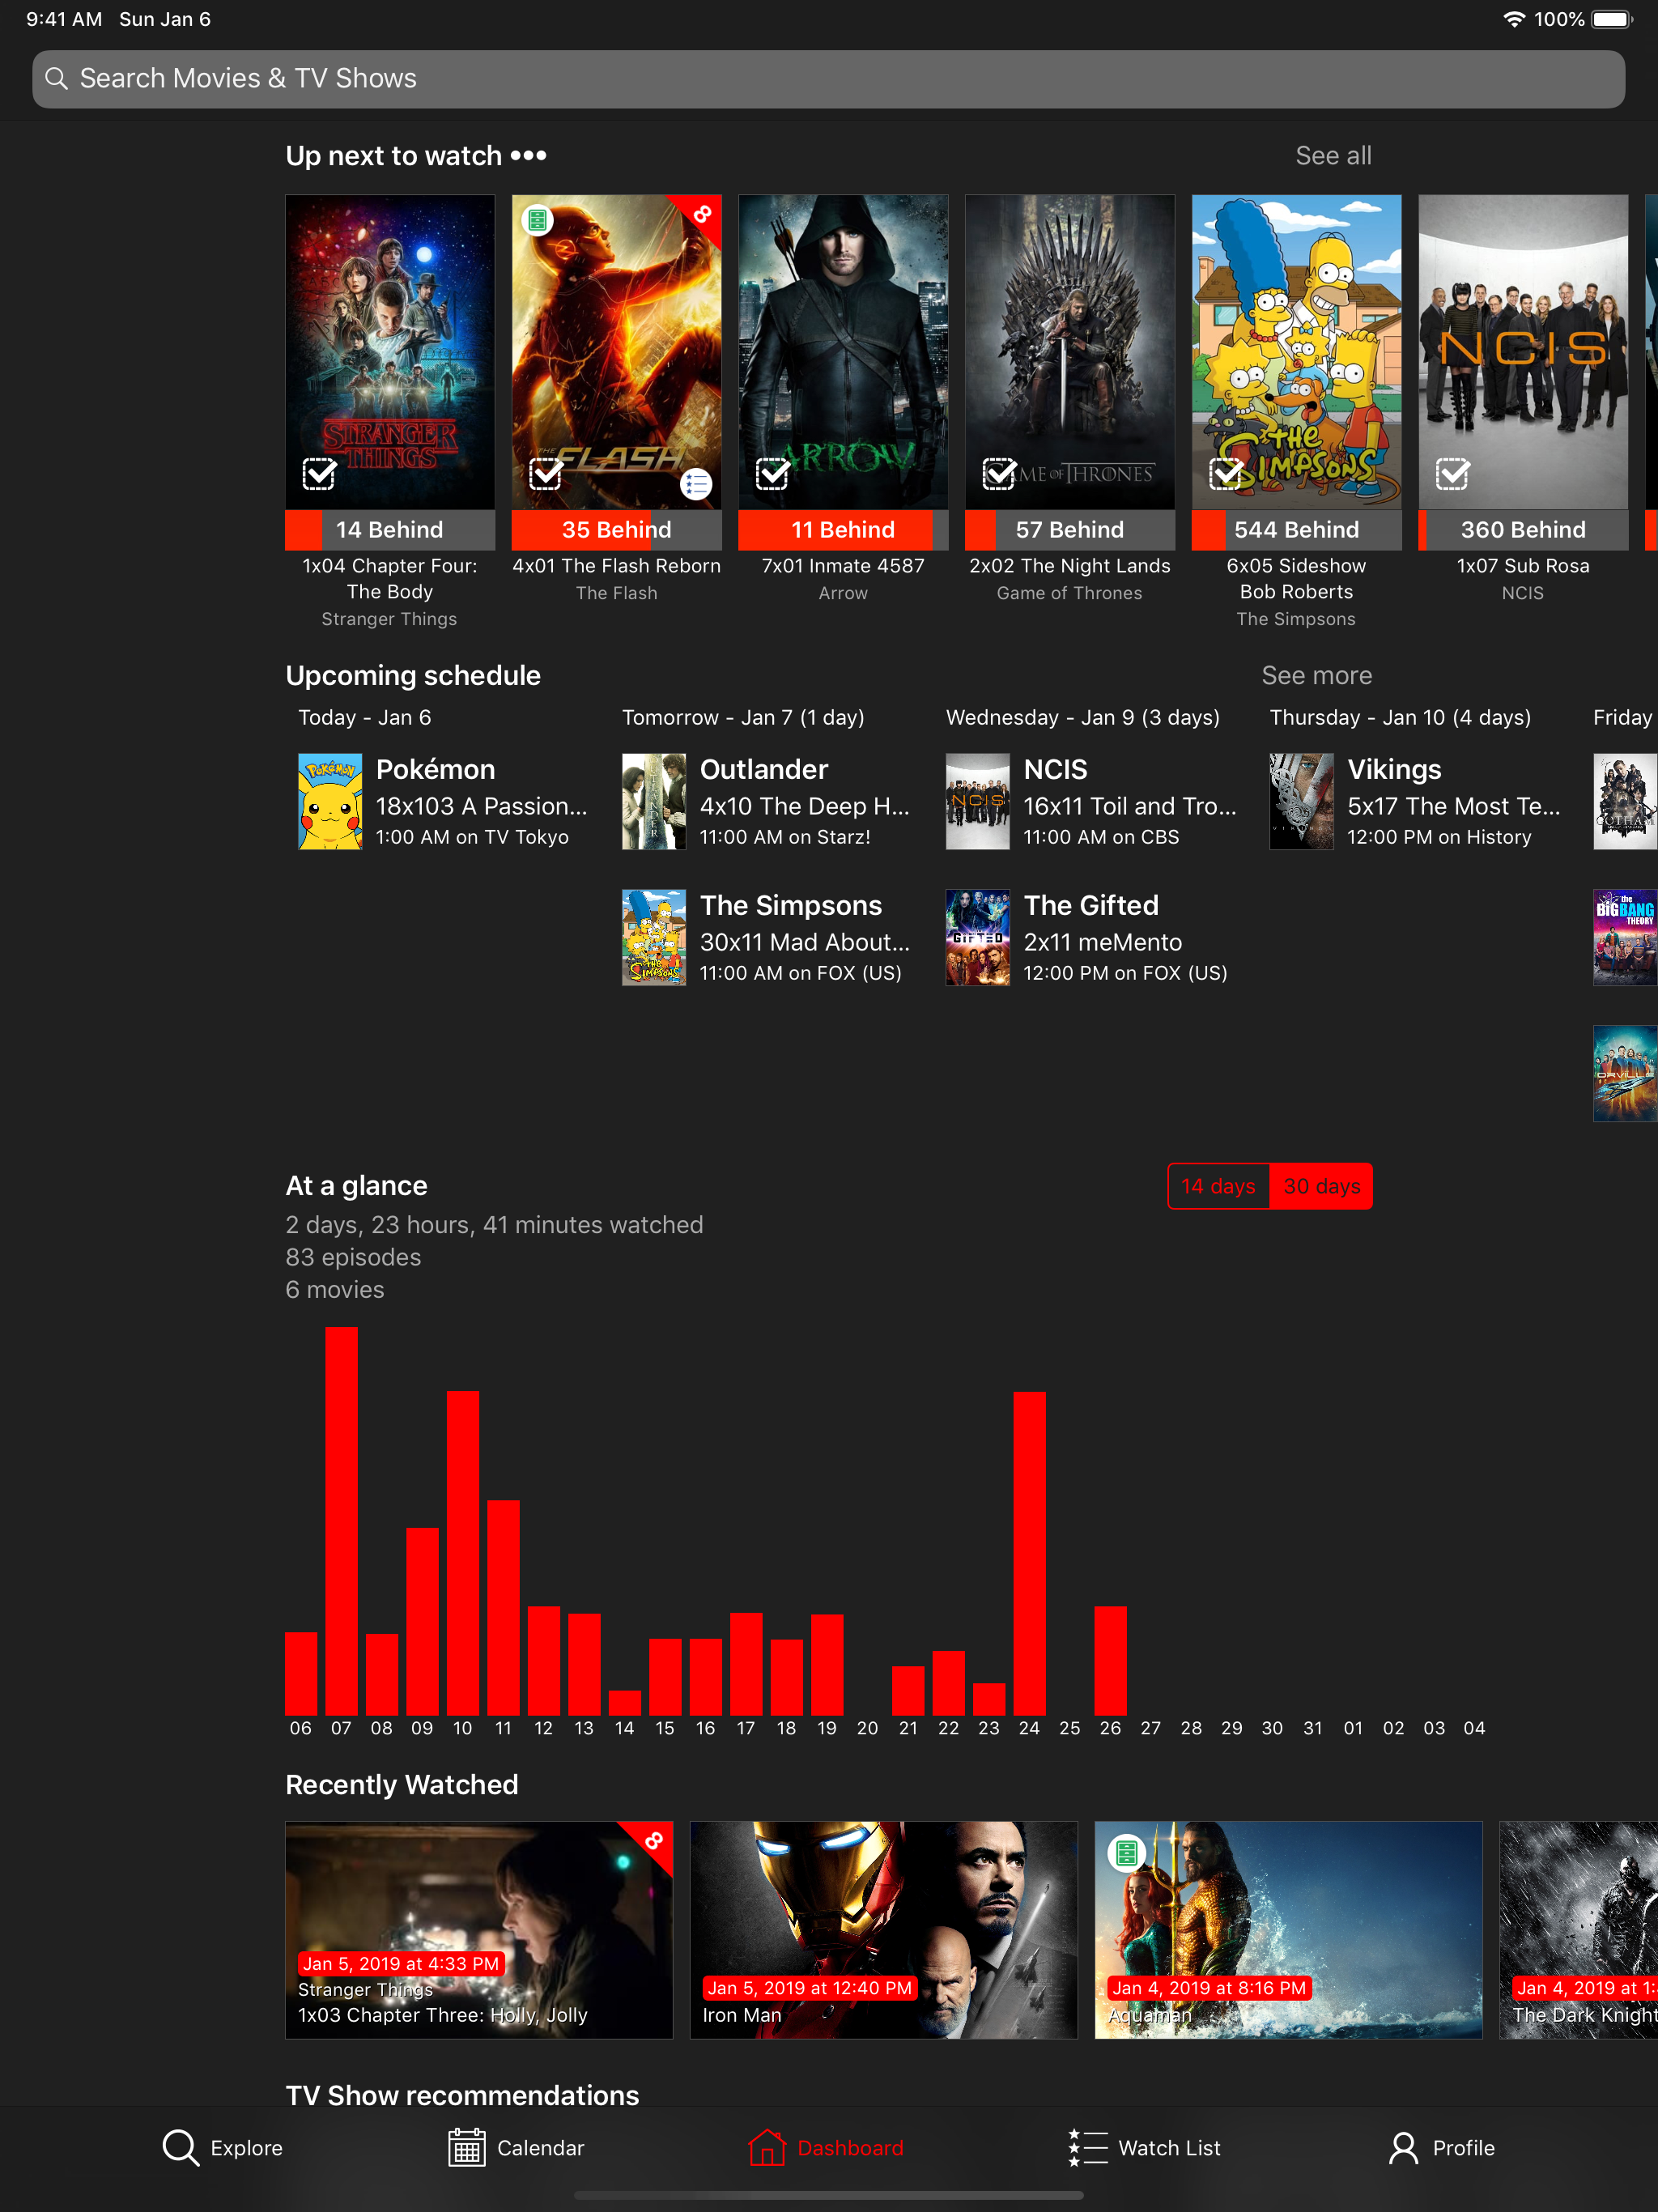This screenshot has width=1658, height=2212.
Task: Open recently watched The Dark Knight card
Action: click(1579, 1930)
